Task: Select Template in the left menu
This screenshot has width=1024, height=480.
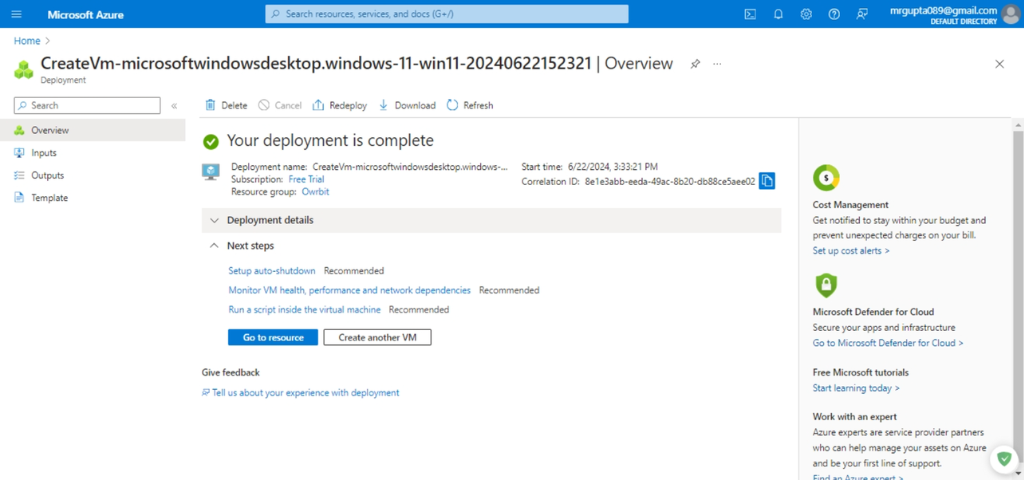Action: pos(49,198)
